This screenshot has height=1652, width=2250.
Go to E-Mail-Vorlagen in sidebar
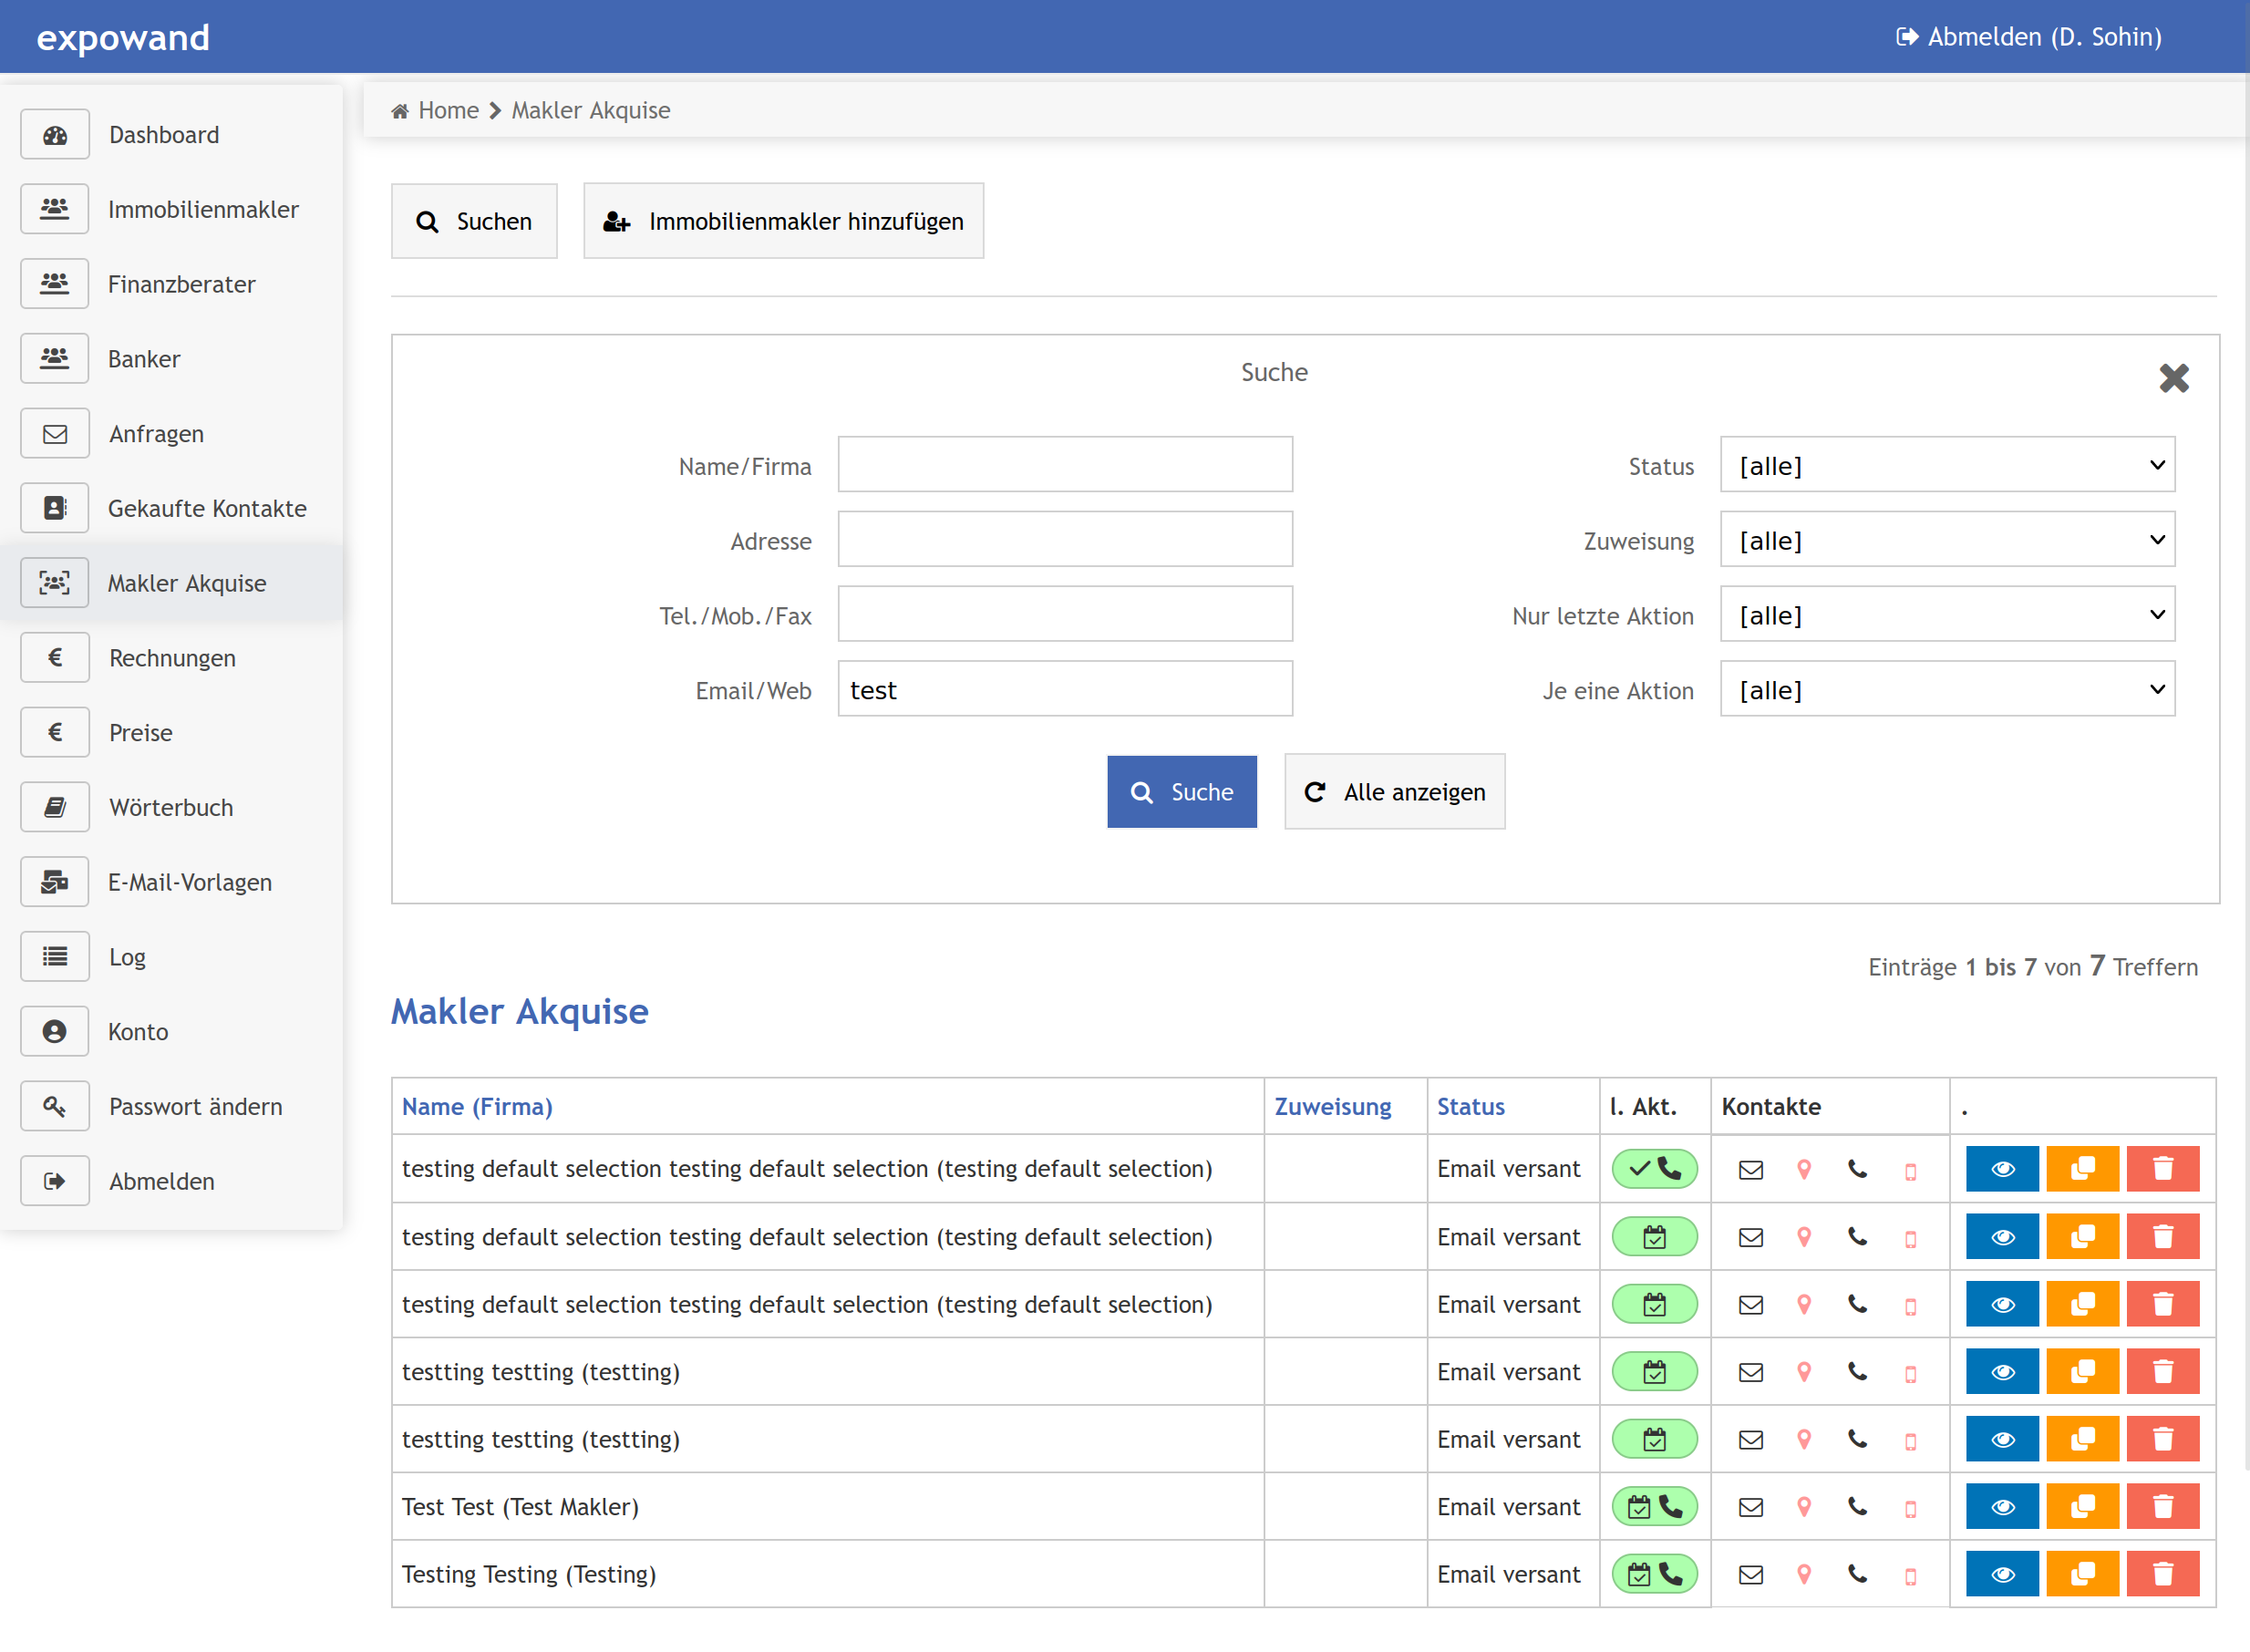(189, 882)
